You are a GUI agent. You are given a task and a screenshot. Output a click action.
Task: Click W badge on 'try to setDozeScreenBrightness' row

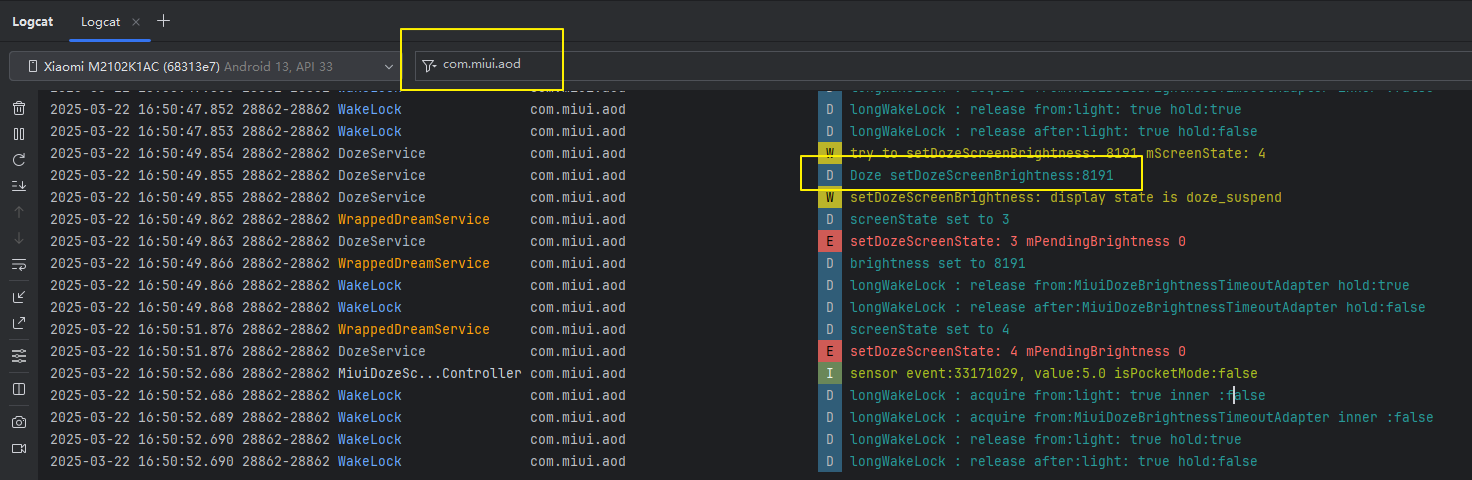(829, 153)
